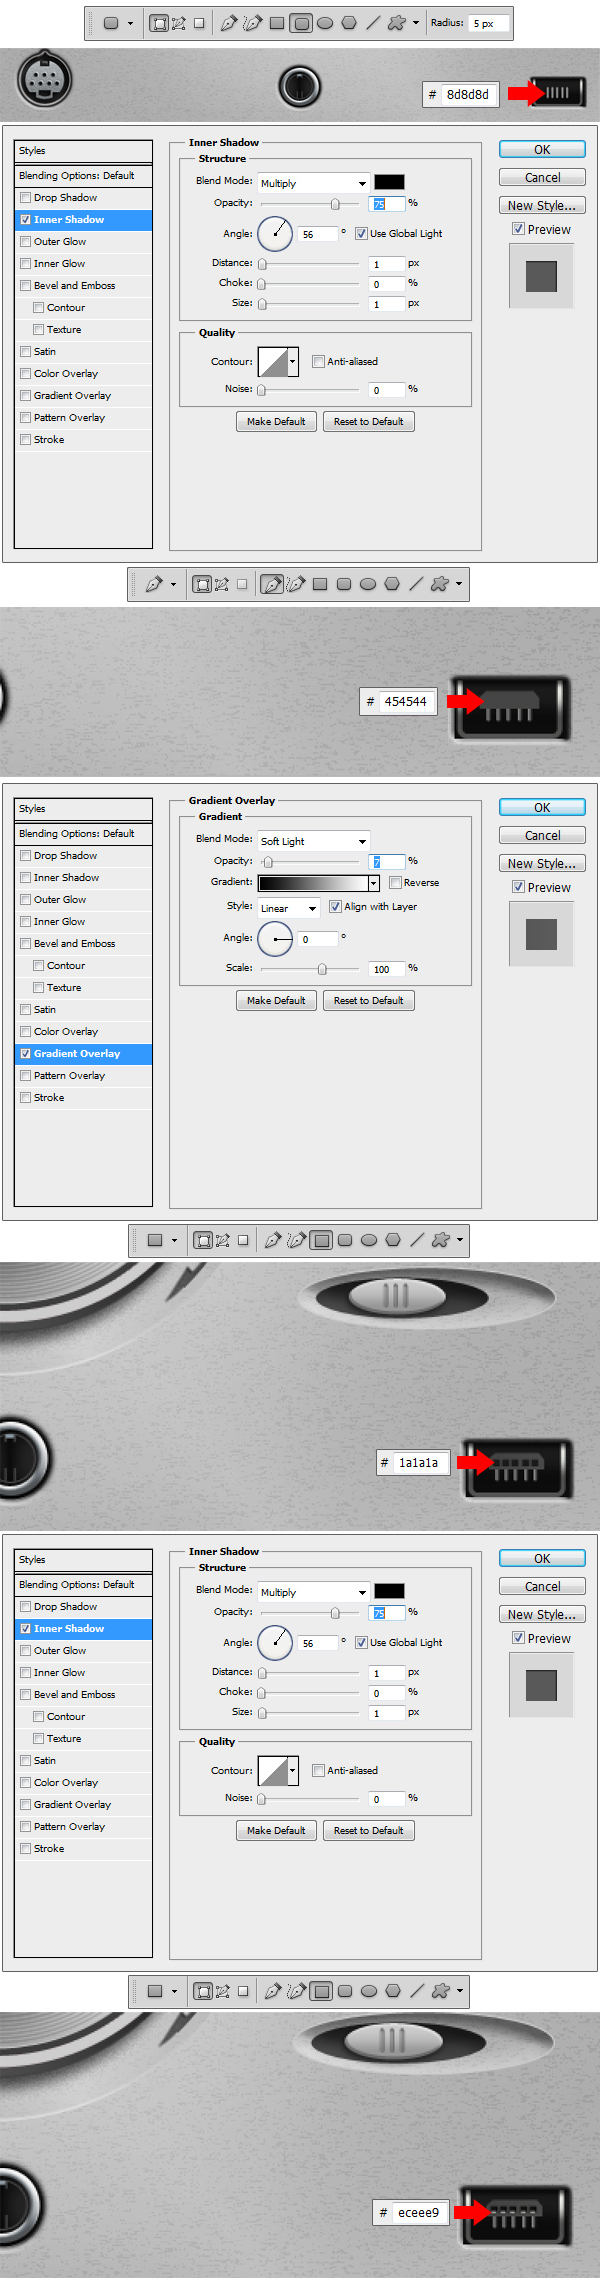Click the Scale slider handle in Gradient Overlay

coord(322,969)
